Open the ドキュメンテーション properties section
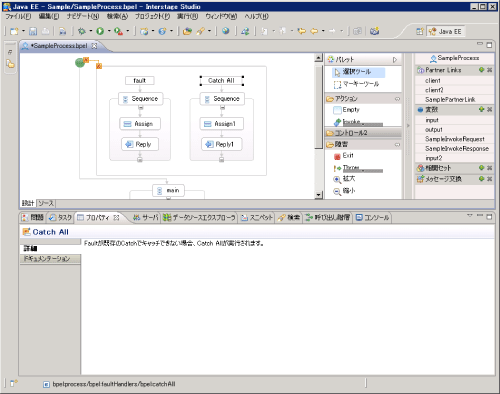Screen dimensions: 500x394 (x=50, y=259)
